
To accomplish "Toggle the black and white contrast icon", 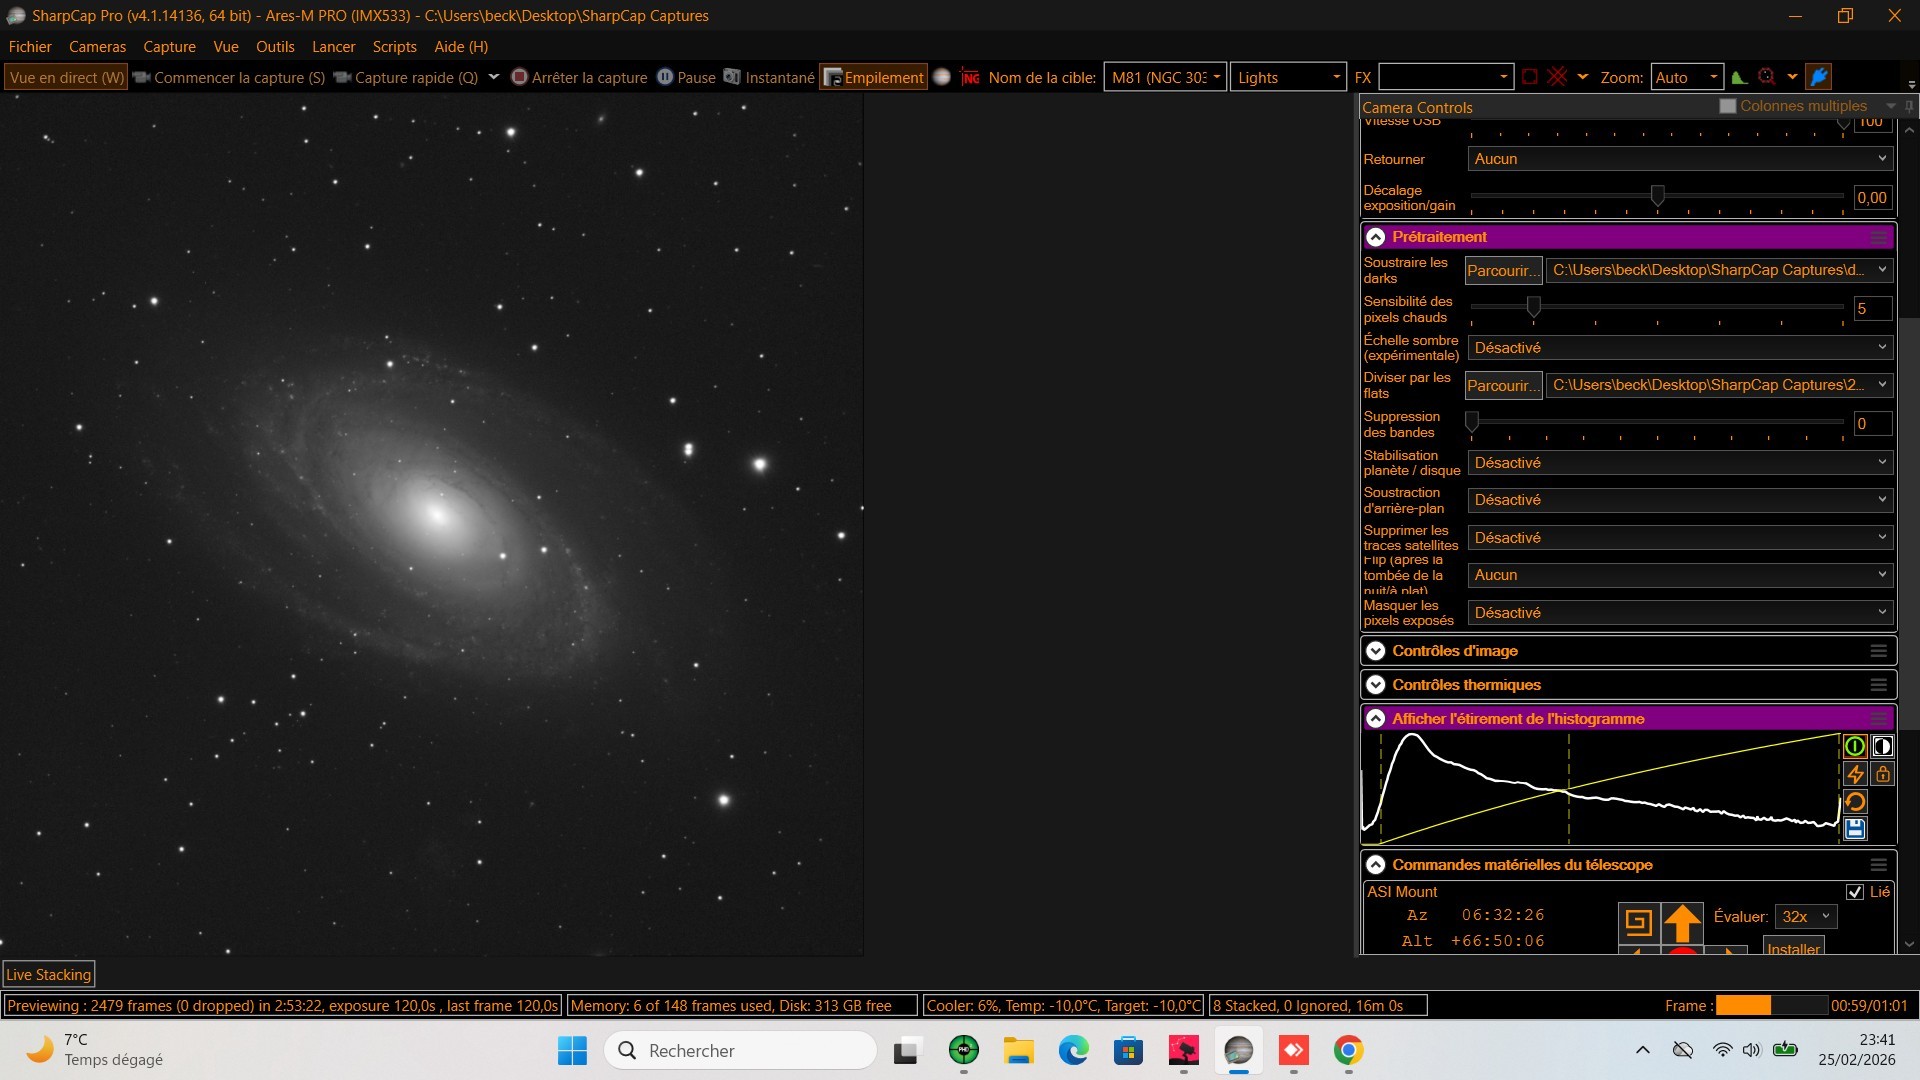I will coord(1882,746).
